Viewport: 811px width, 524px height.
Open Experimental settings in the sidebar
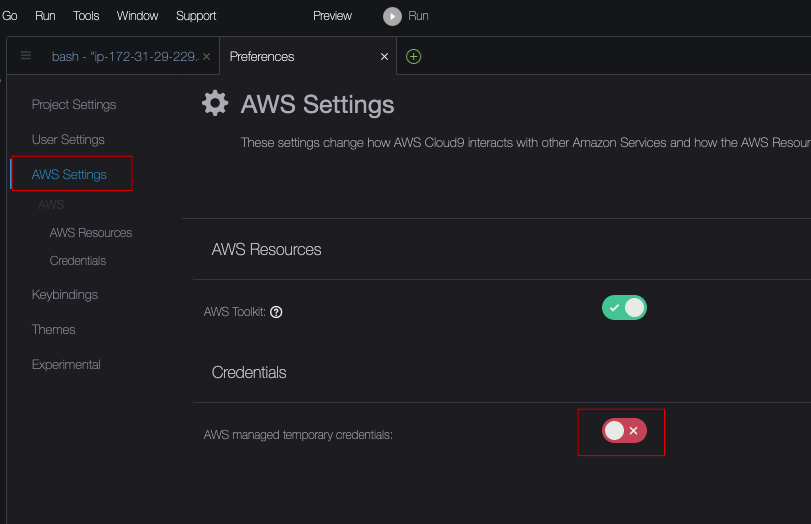pyautogui.click(x=66, y=365)
